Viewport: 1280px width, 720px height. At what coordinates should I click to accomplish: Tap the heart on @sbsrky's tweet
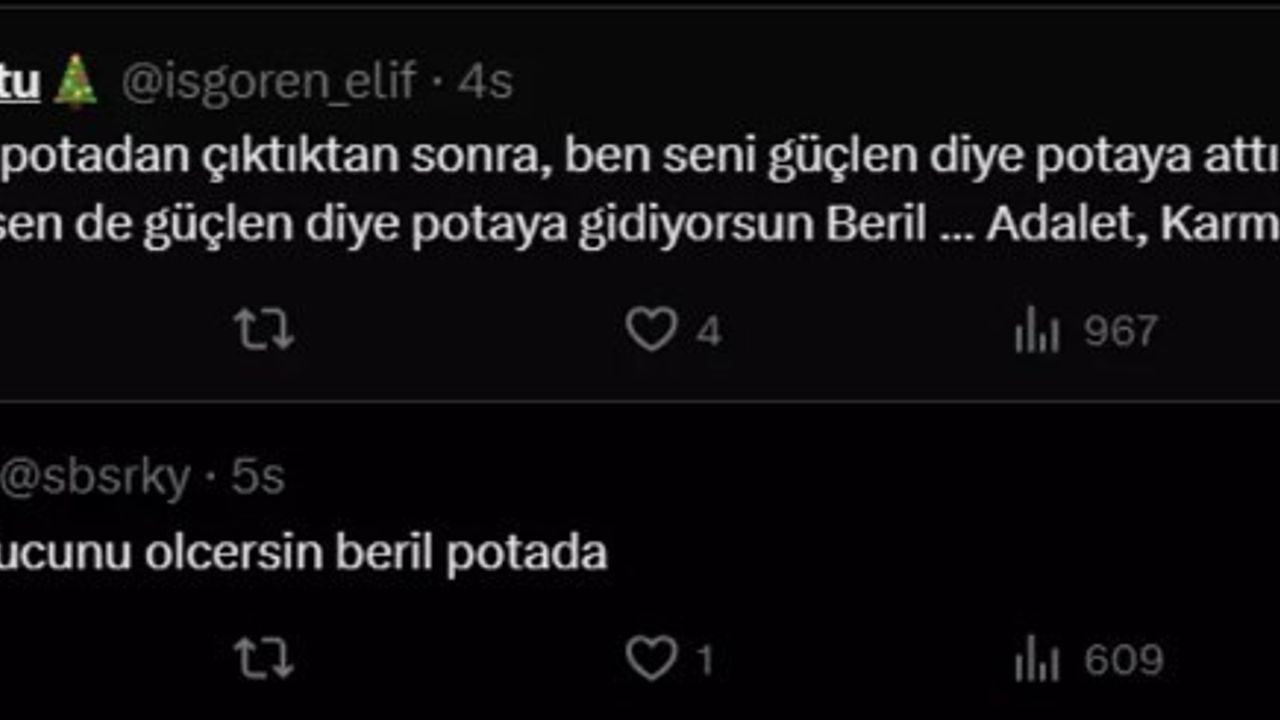651,659
